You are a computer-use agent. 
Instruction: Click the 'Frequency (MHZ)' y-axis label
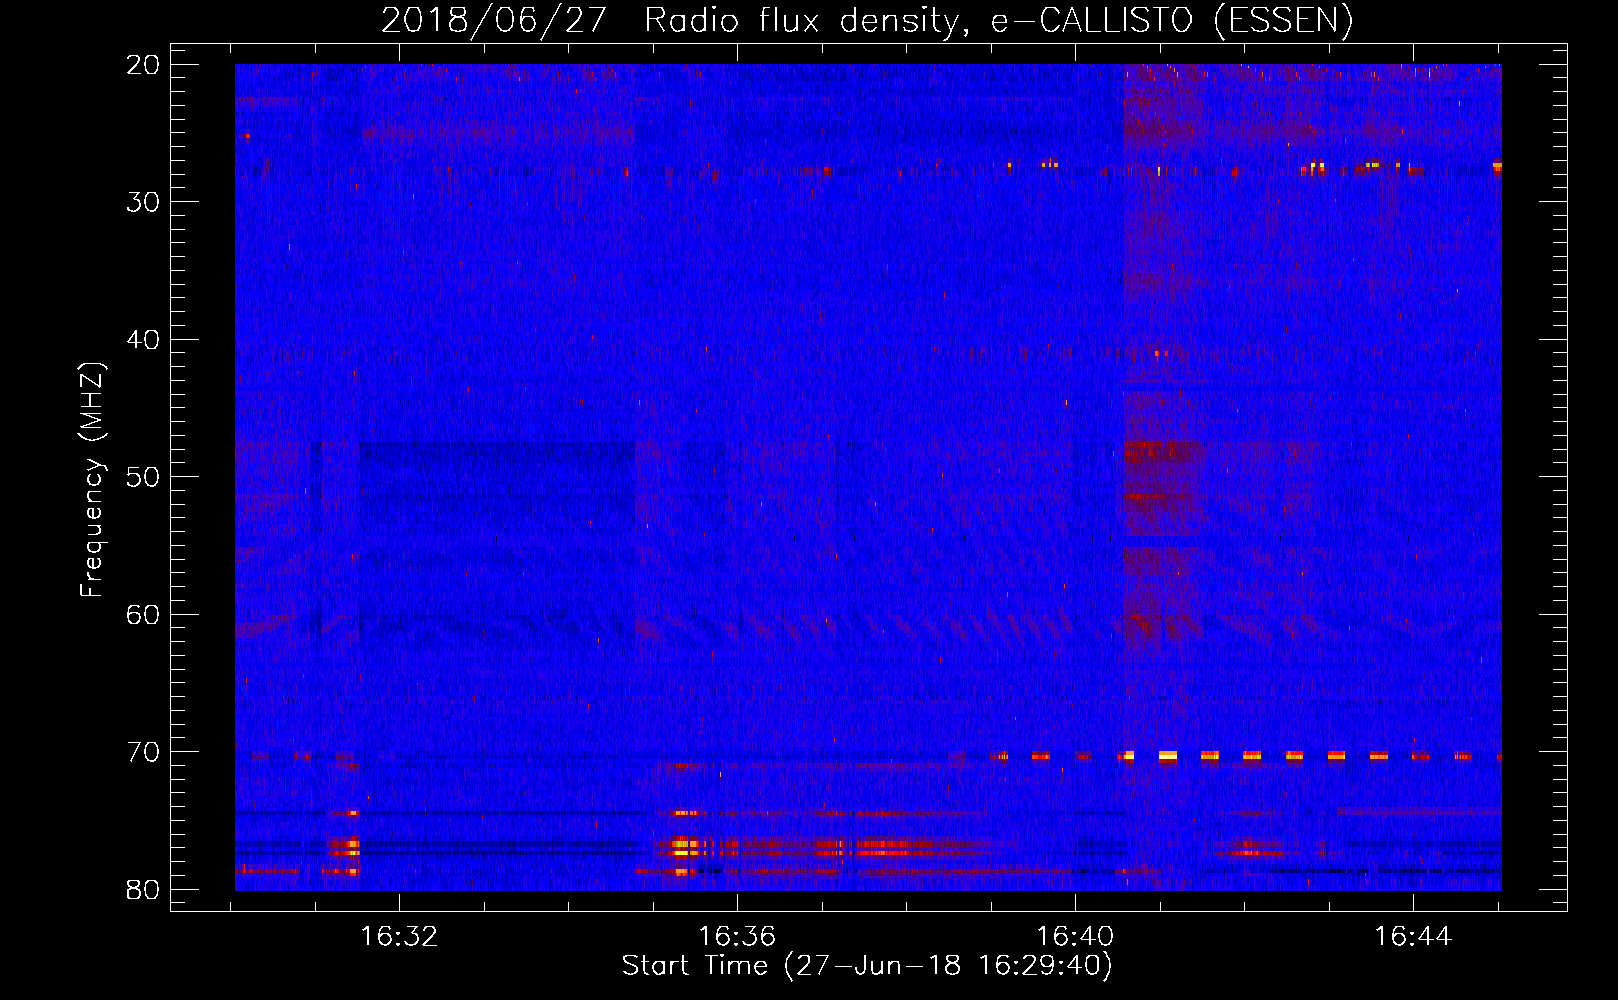click(x=92, y=480)
